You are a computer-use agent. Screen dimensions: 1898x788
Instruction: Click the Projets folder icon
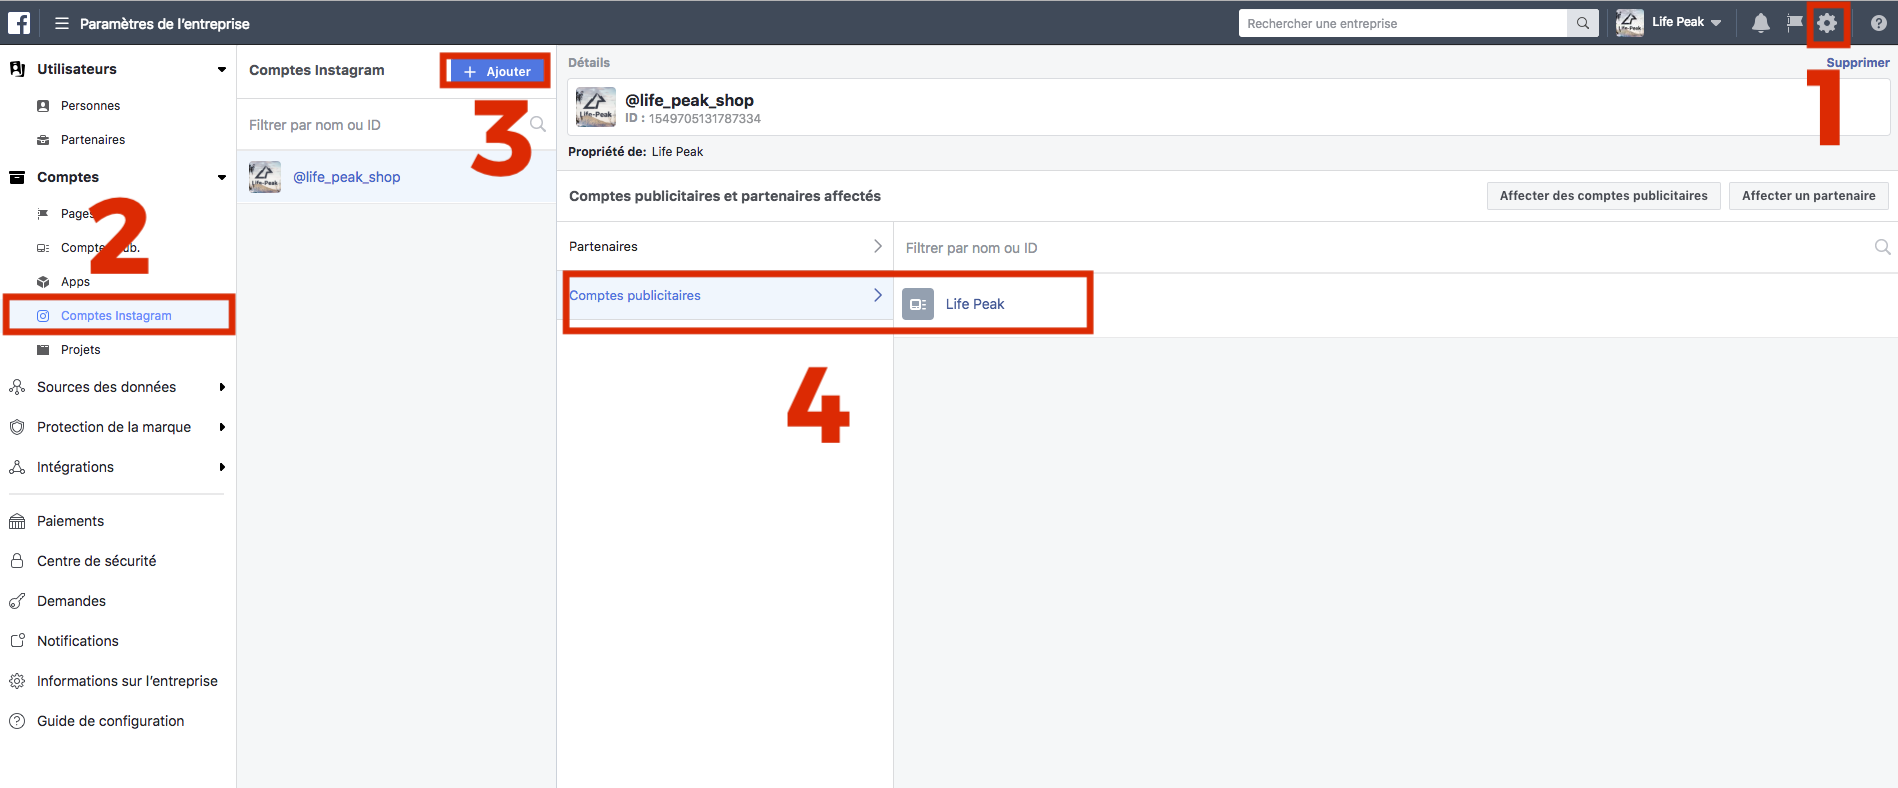(43, 350)
